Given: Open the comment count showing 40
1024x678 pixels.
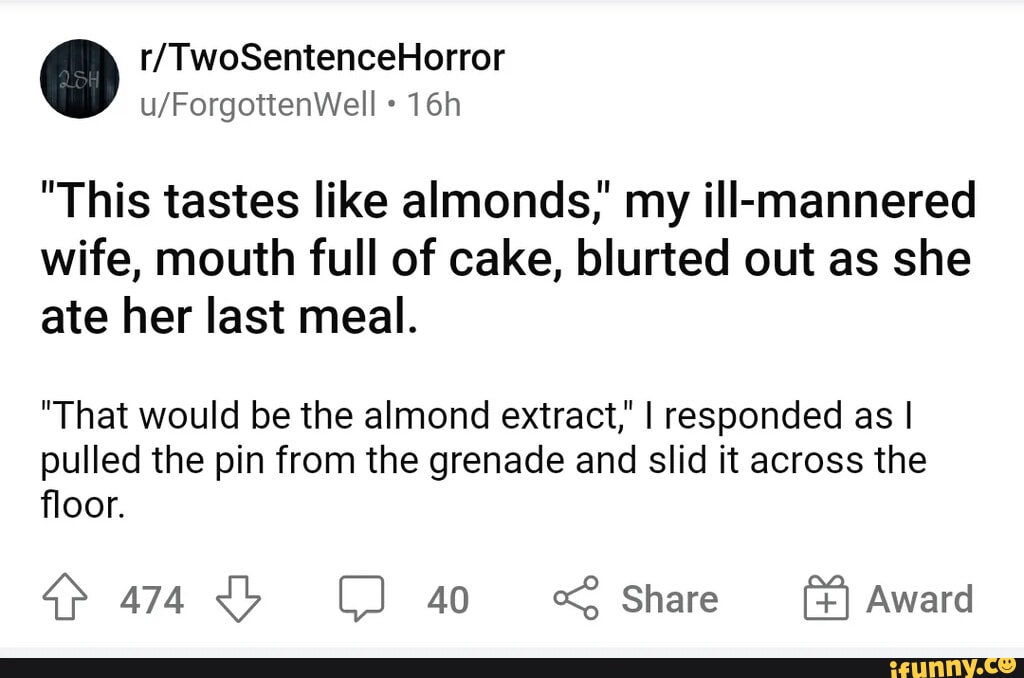Looking at the screenshot, I should coord(449,601).
